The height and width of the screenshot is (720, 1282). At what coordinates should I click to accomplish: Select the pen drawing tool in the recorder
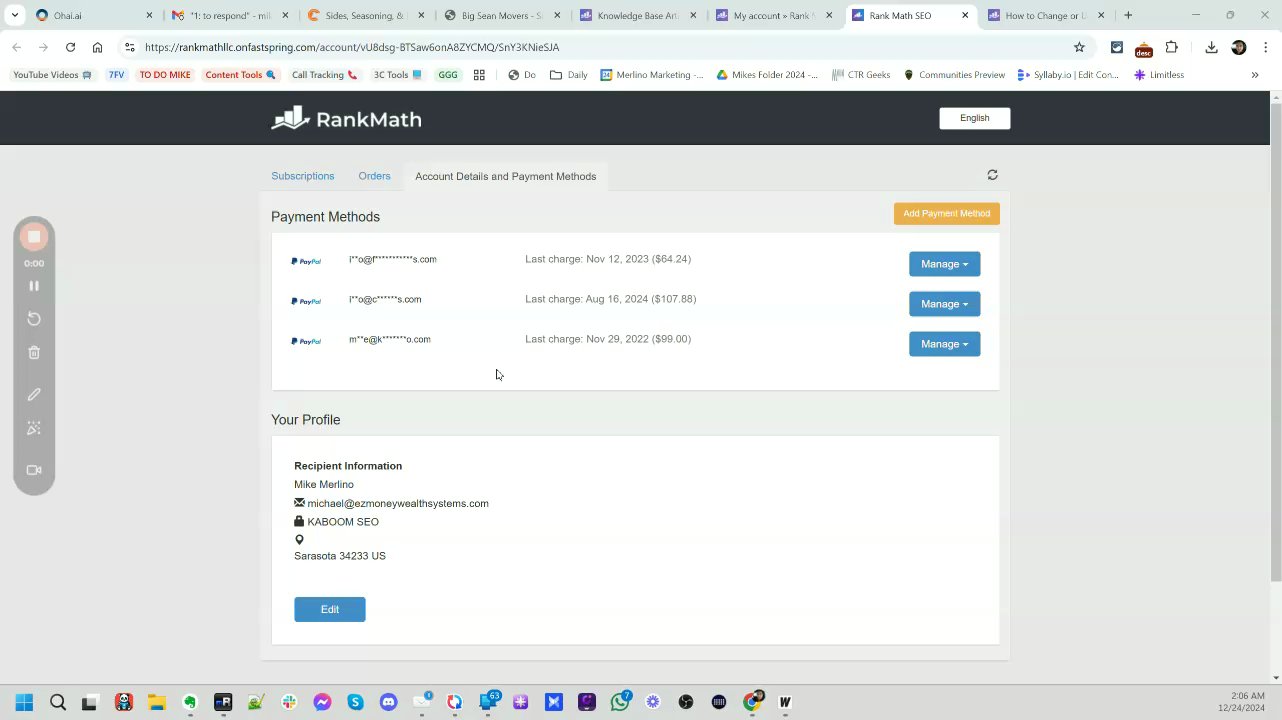pos(34,395)
